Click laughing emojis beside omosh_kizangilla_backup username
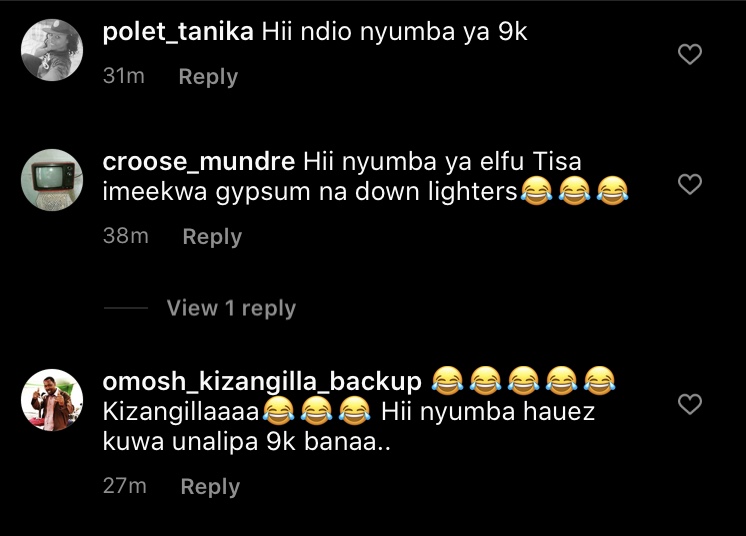Screen dimensions: 746x536 point(523,381)
